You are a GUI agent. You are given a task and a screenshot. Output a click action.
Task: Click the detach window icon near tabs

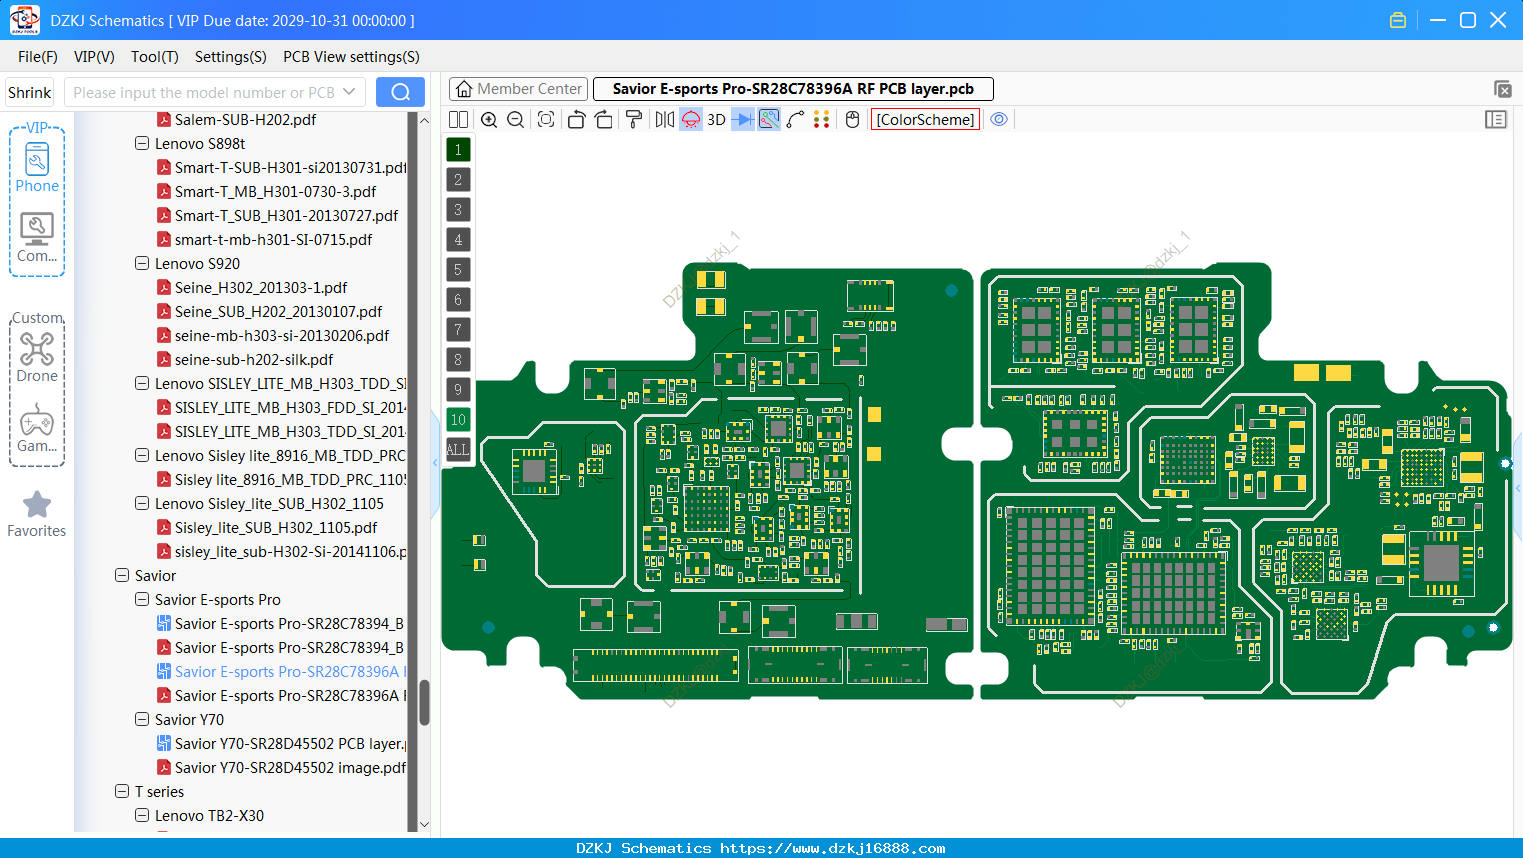click(x=1502, y=89)
